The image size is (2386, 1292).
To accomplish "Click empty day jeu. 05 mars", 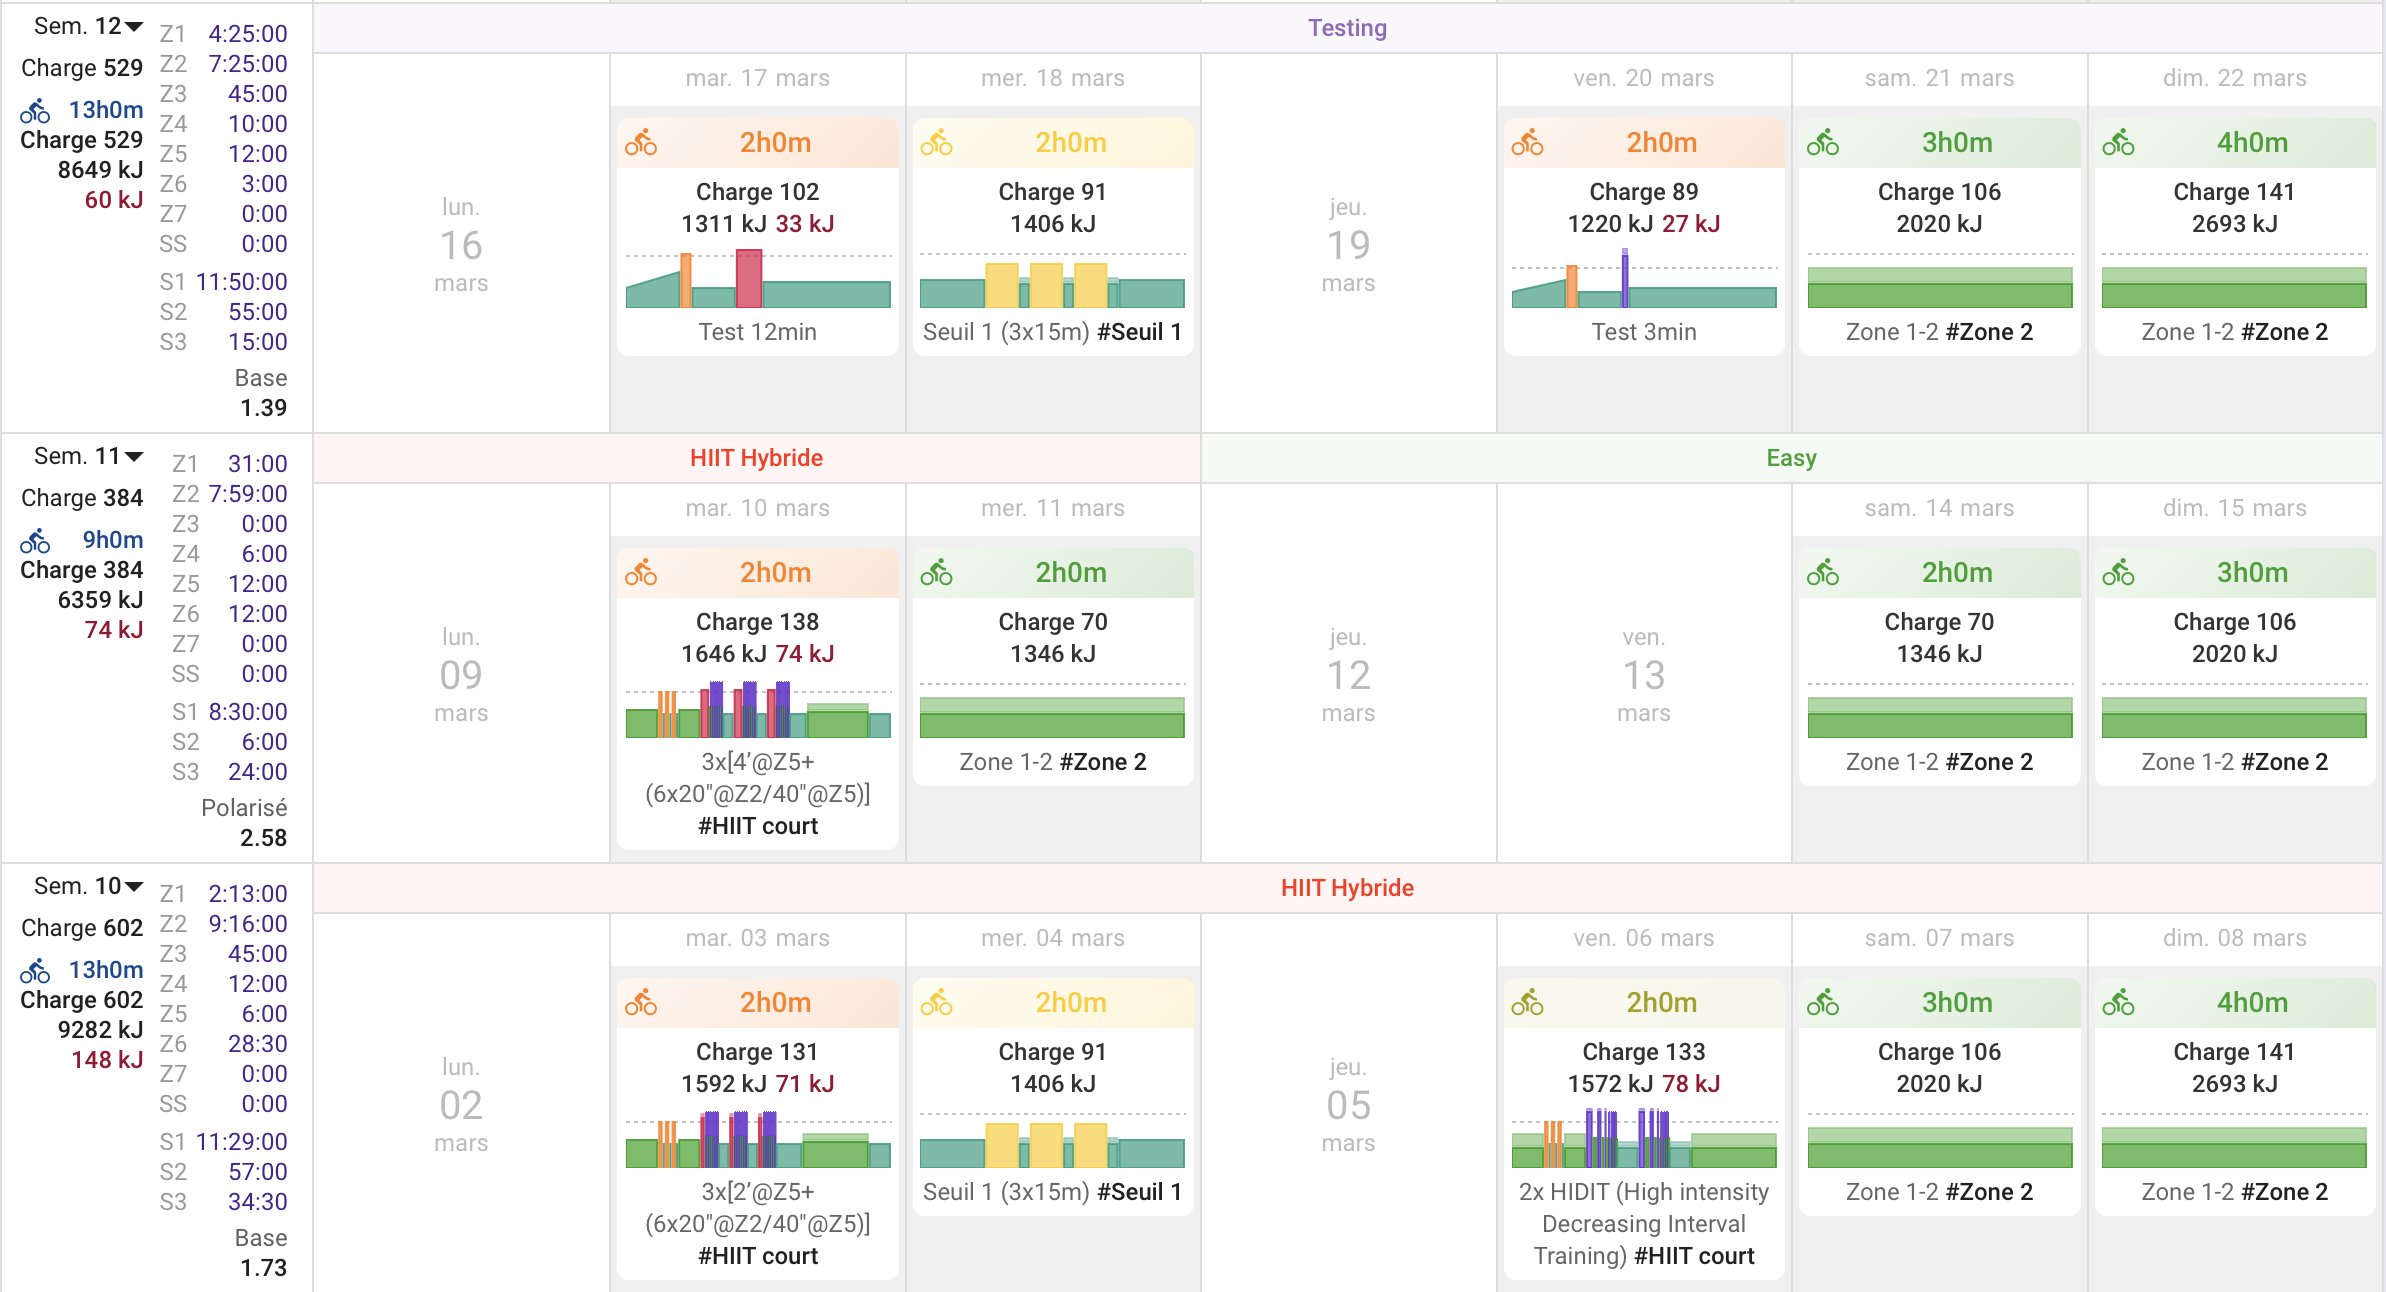I will coord(1347,1105).
